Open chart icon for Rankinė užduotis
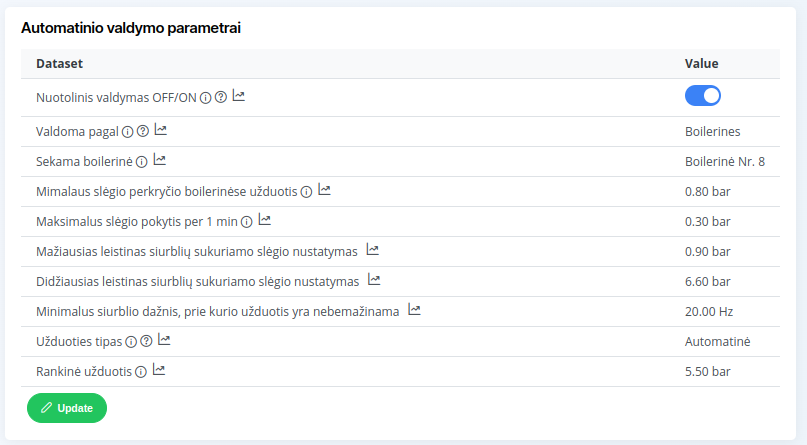The height and width of the screenshot is (445, 807). [x=158, y=370]
